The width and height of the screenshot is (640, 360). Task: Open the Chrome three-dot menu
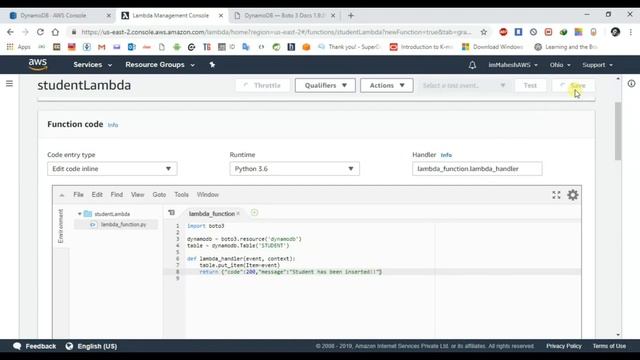click(631, 32)
